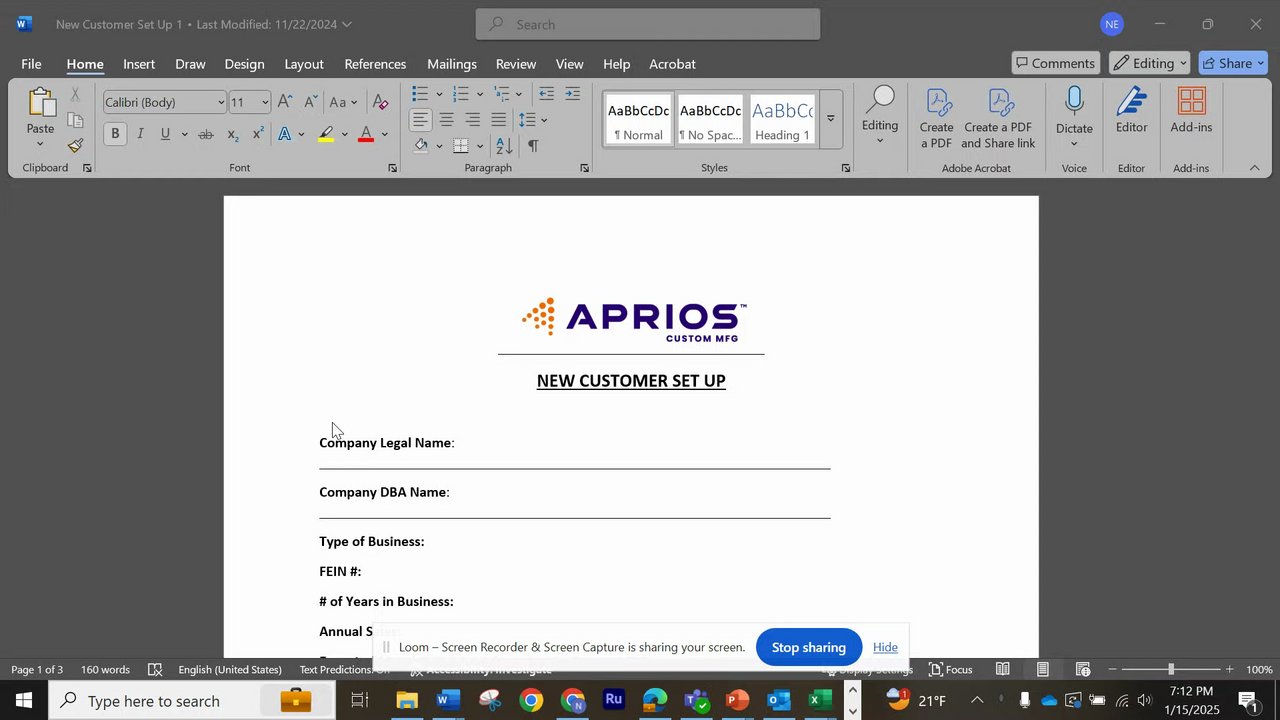Adjust the zoom slider handle
The height and width of the screenshot is (720, 1280).
(x=1171, y=670)
